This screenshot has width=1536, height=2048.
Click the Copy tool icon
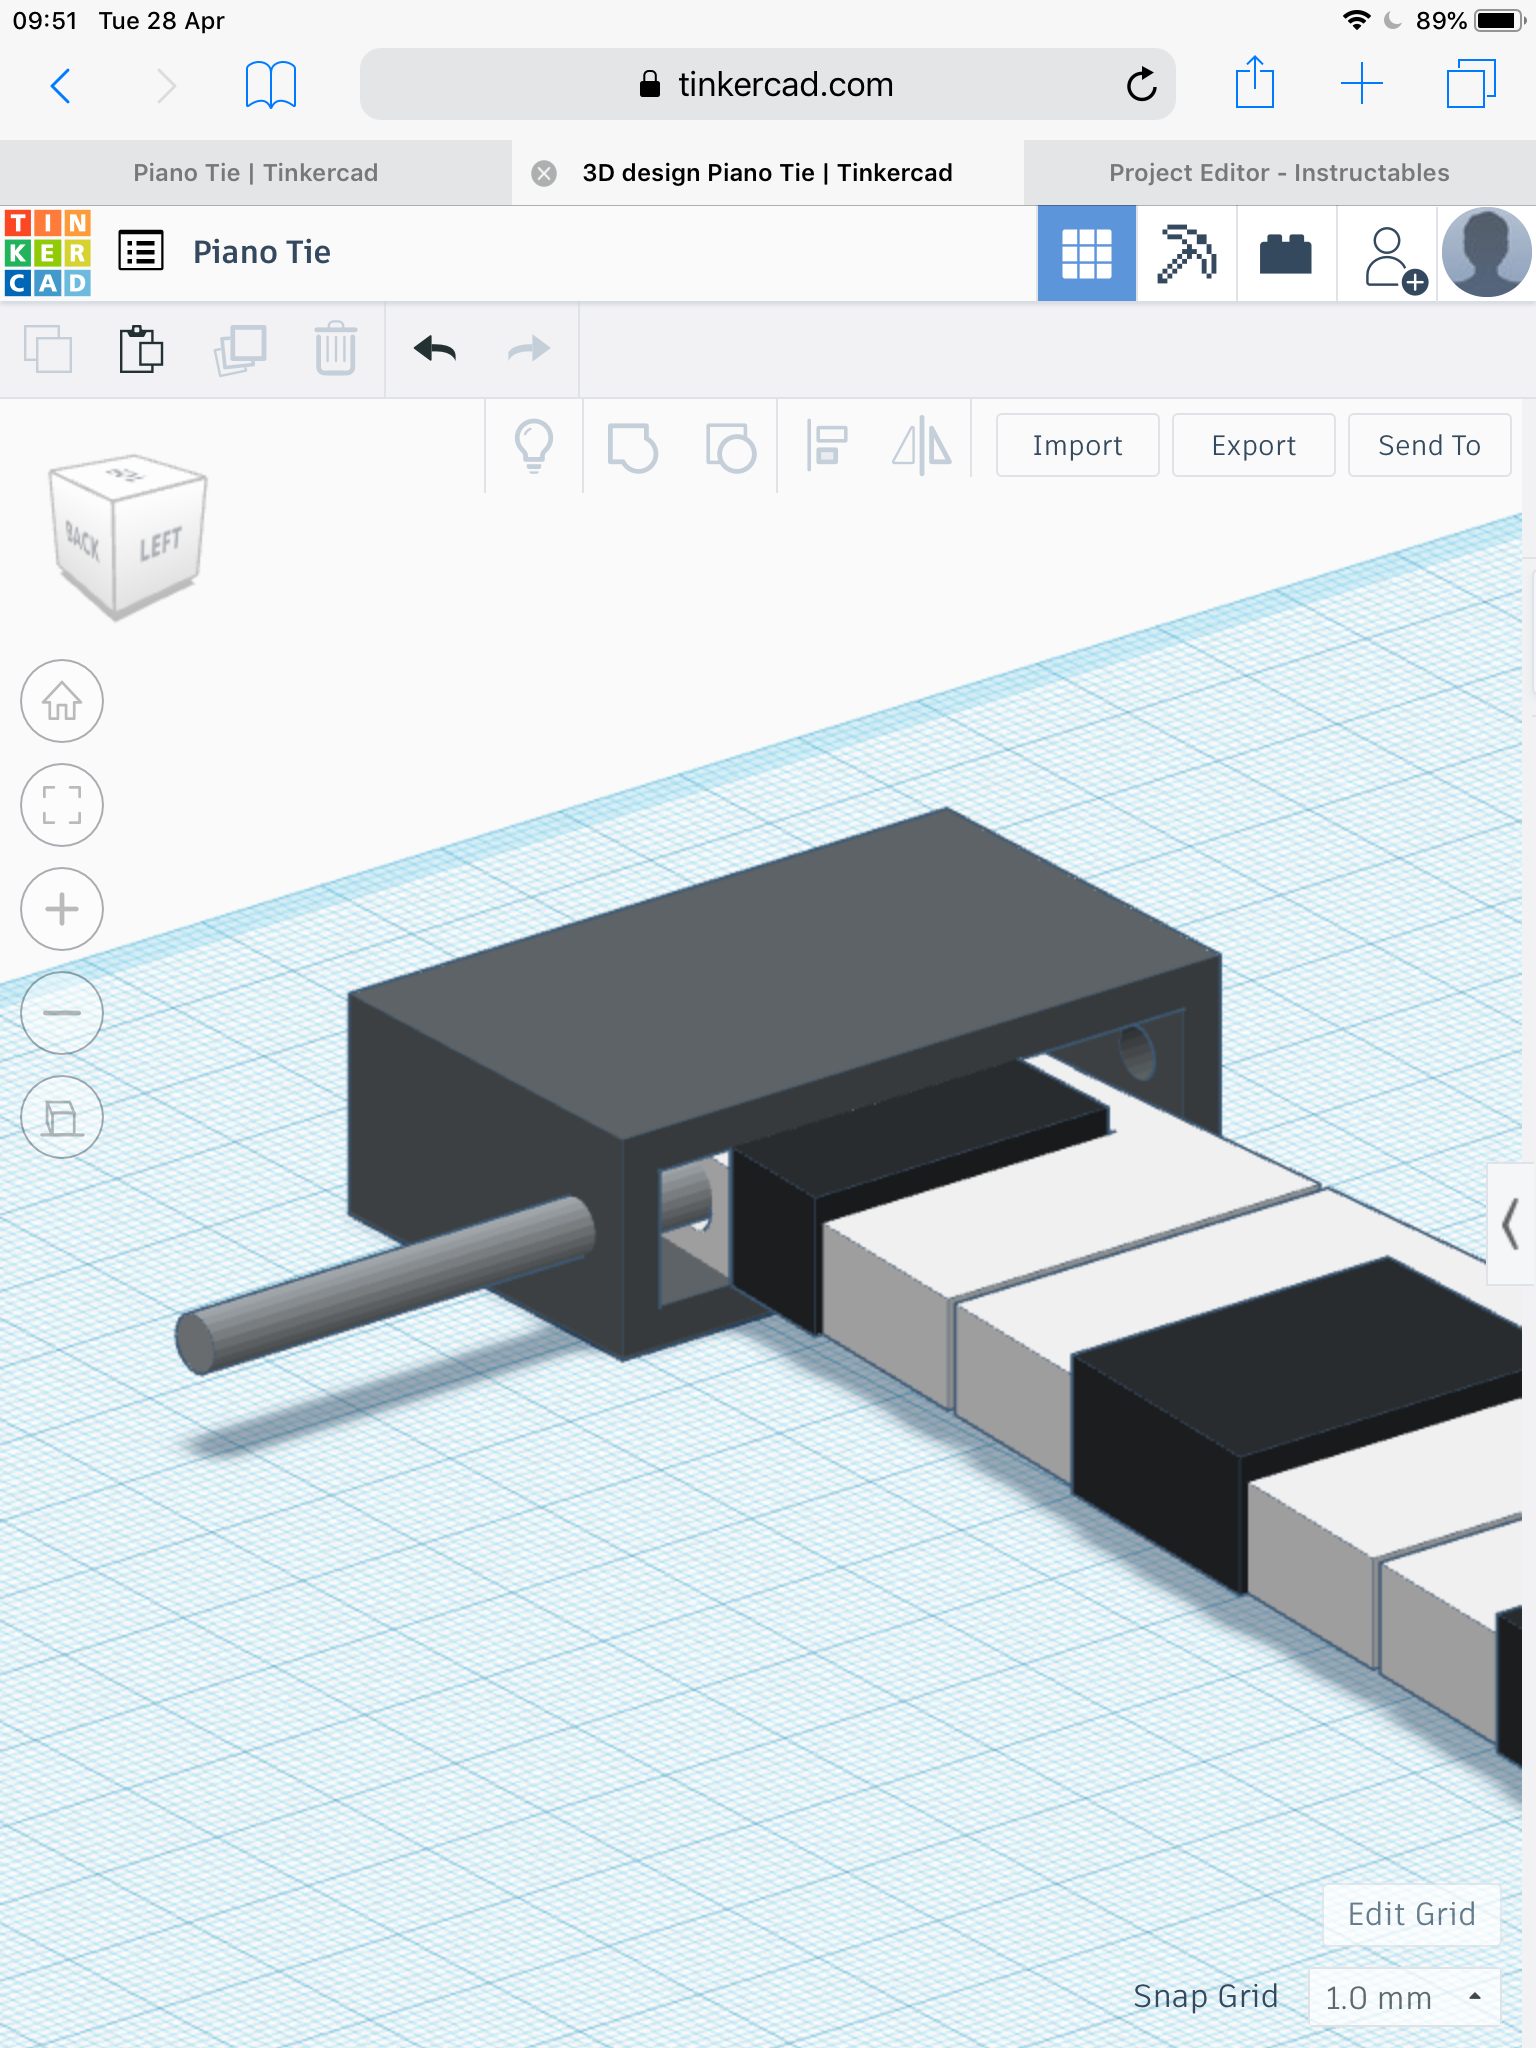(48, 349)
